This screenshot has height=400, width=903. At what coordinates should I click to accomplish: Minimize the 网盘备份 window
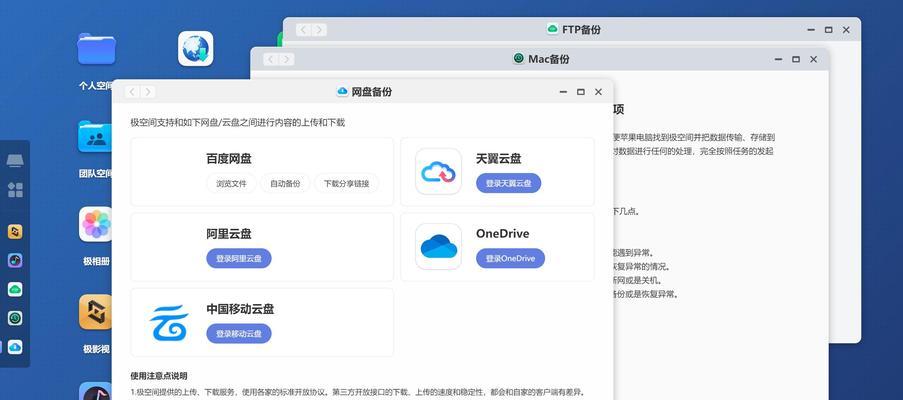[563, 92]
